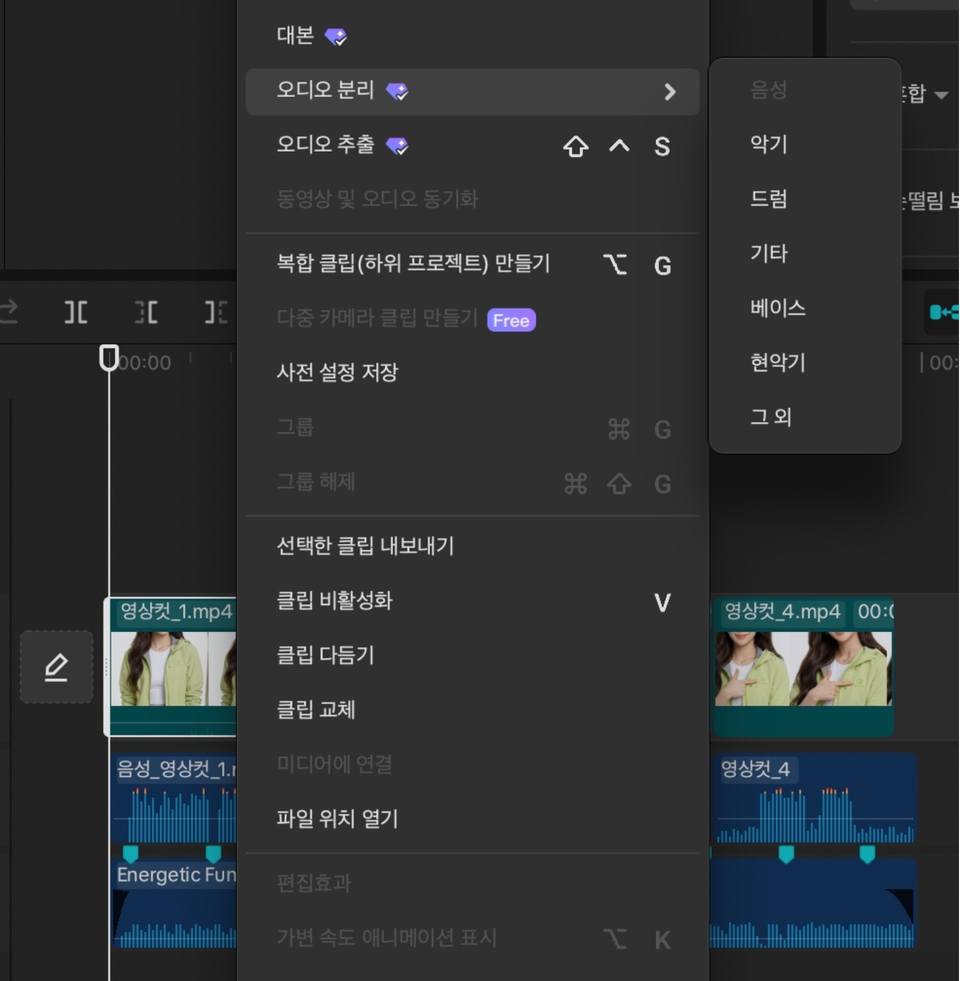
Task: Choose 클립 교체 from menu
Action: coord(472,710)
